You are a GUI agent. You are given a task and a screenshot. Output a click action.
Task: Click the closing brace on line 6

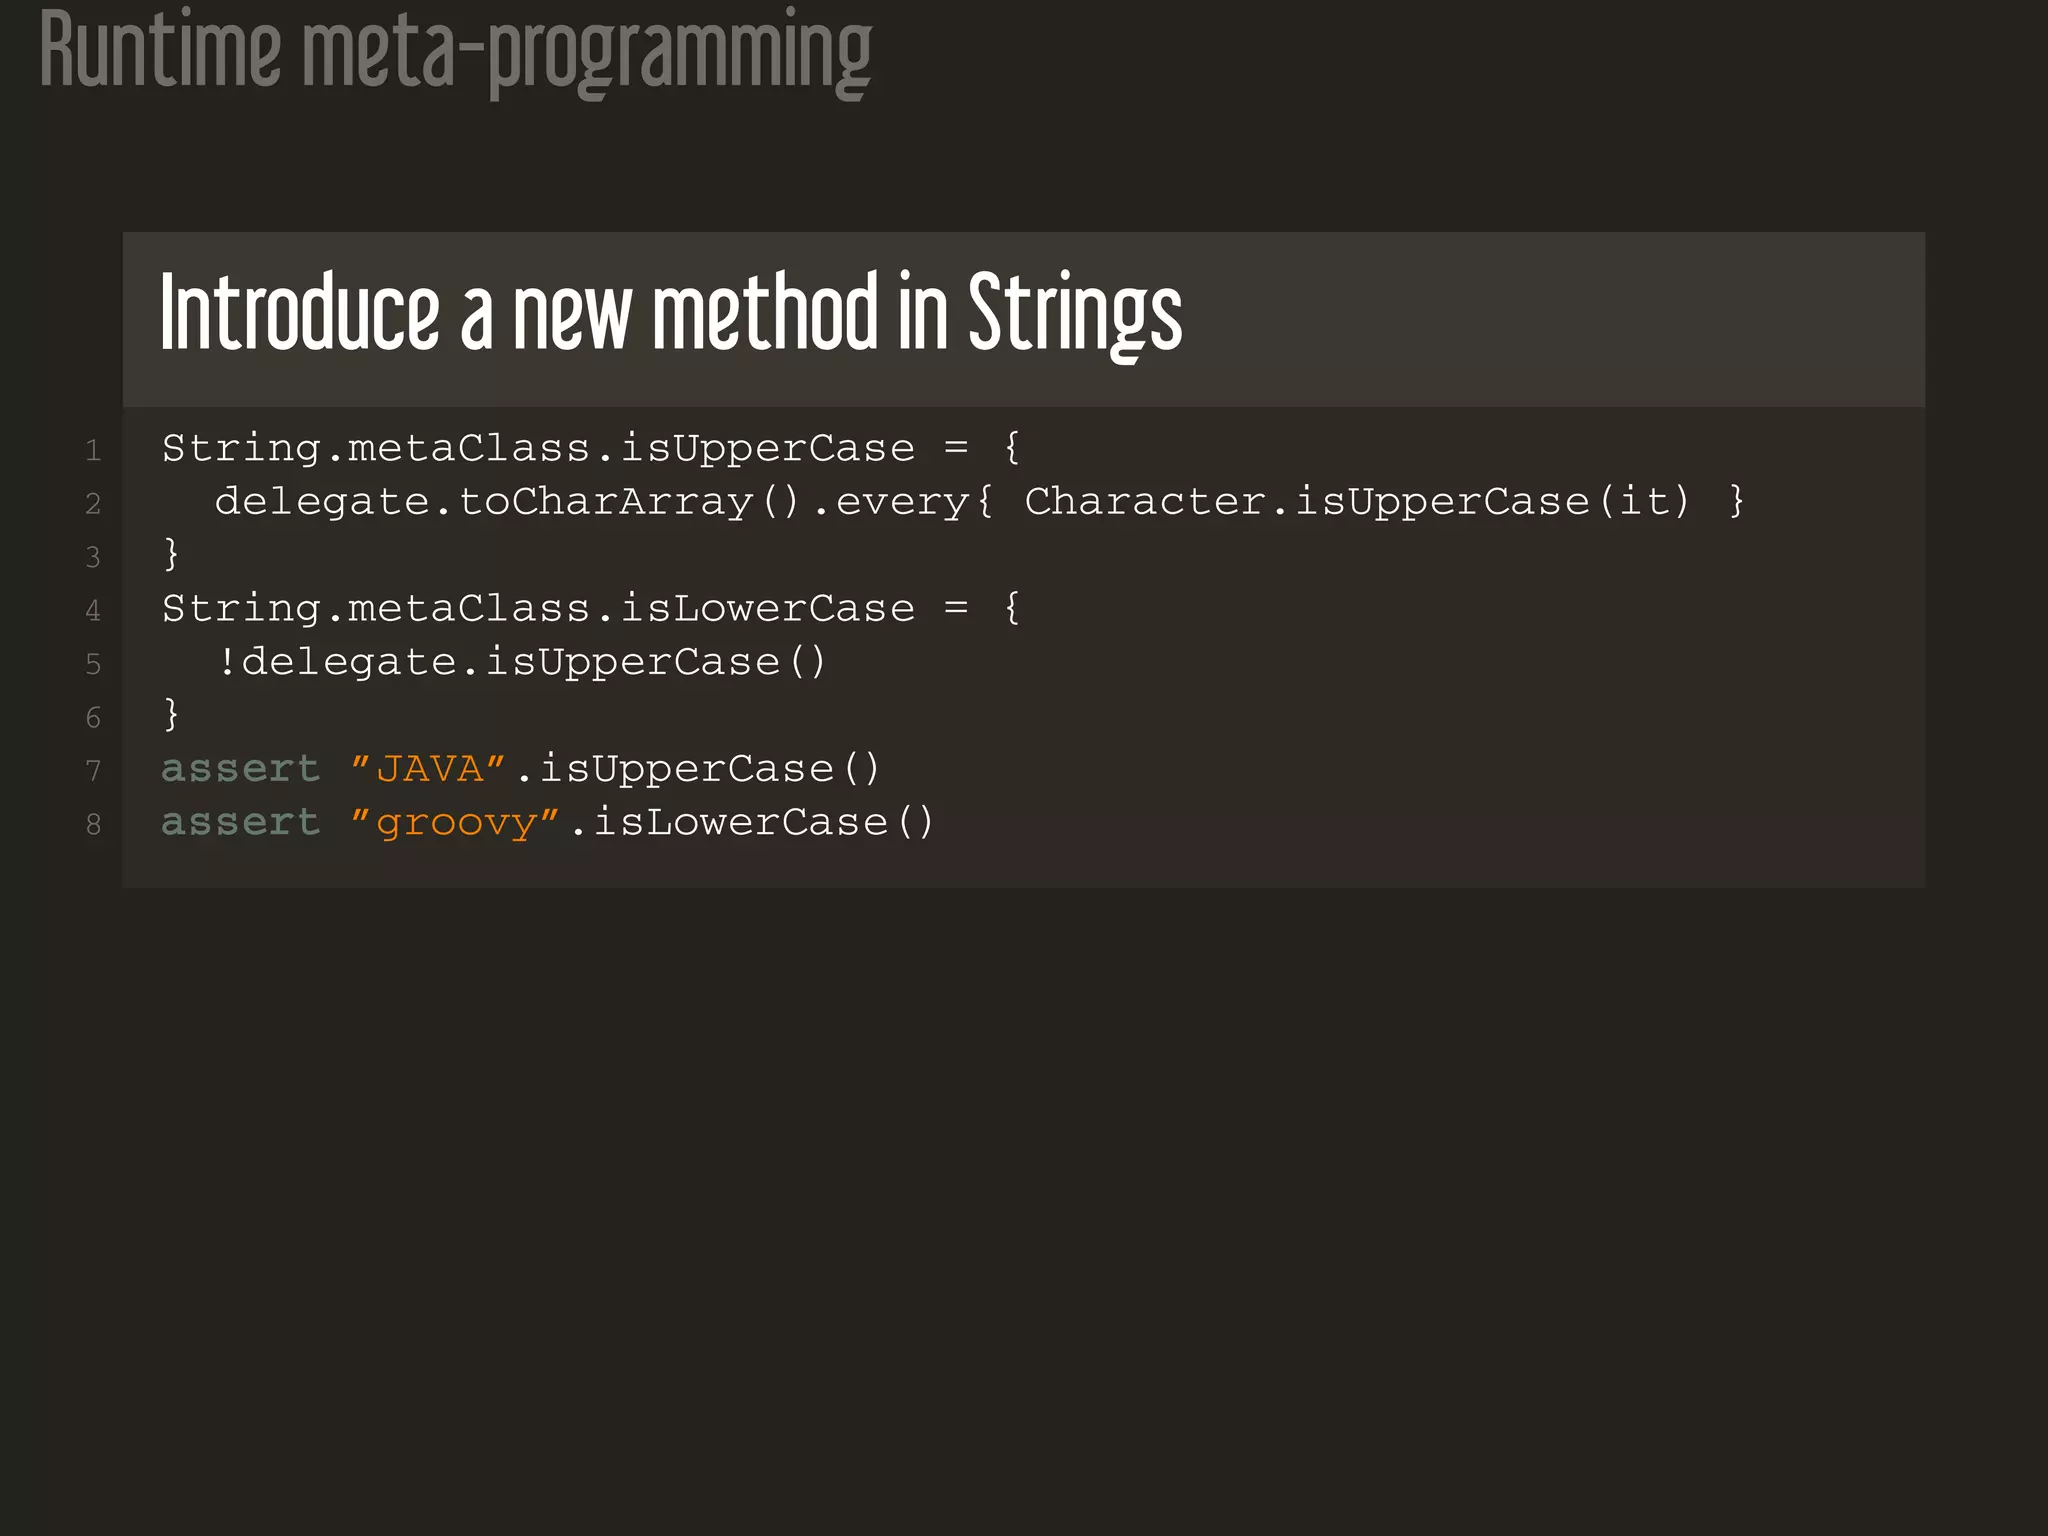pyautogui.click(x=171, y=714)
